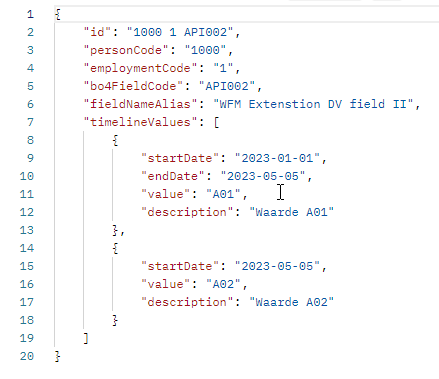
Task: Click the employmentCode value "1"
Action: [223, 68]
